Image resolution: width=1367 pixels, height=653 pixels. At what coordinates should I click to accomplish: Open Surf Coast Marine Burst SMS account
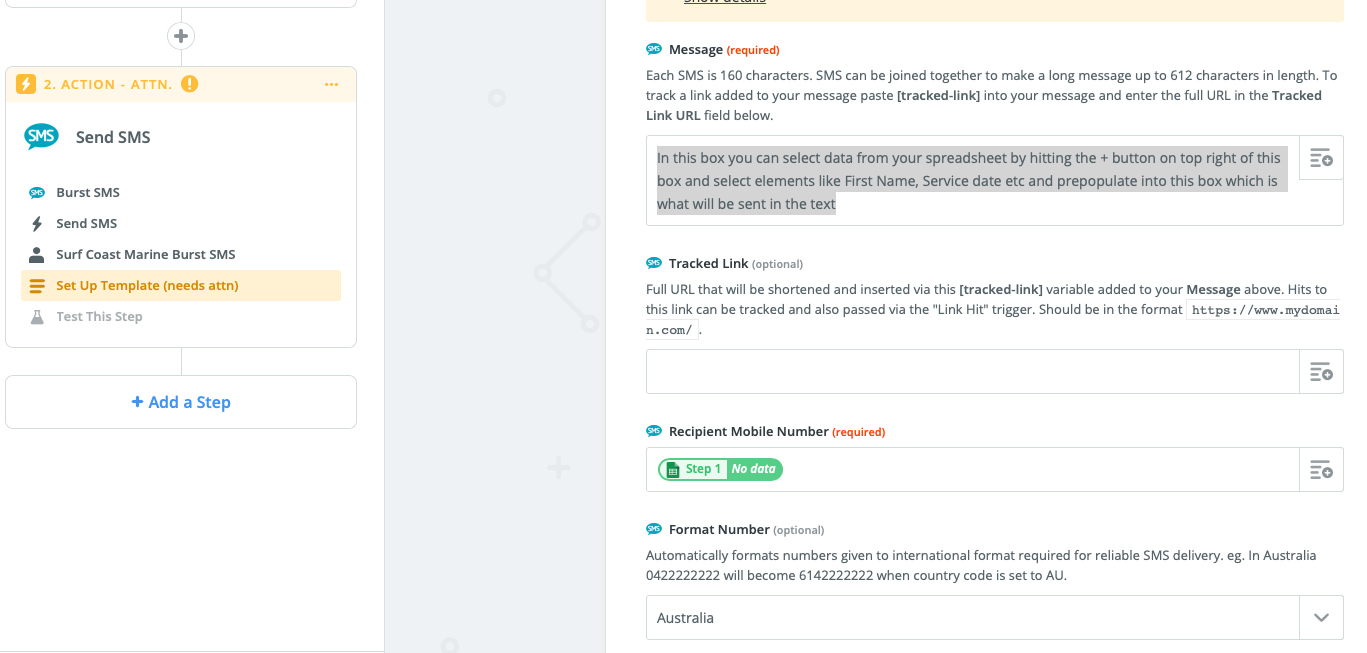click(145, 254)
